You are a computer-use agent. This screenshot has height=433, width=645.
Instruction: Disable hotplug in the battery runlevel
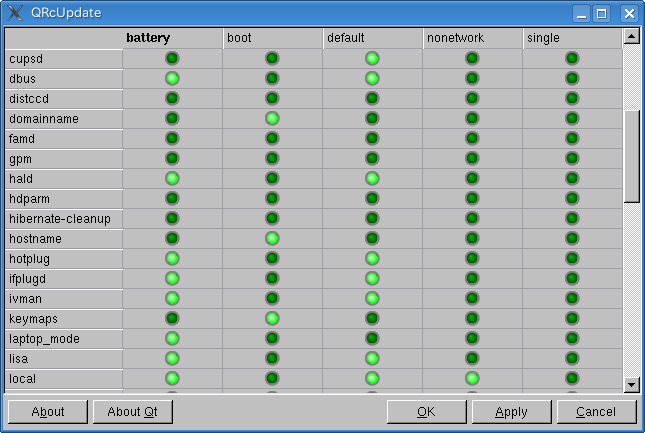(x=172, y=259)
